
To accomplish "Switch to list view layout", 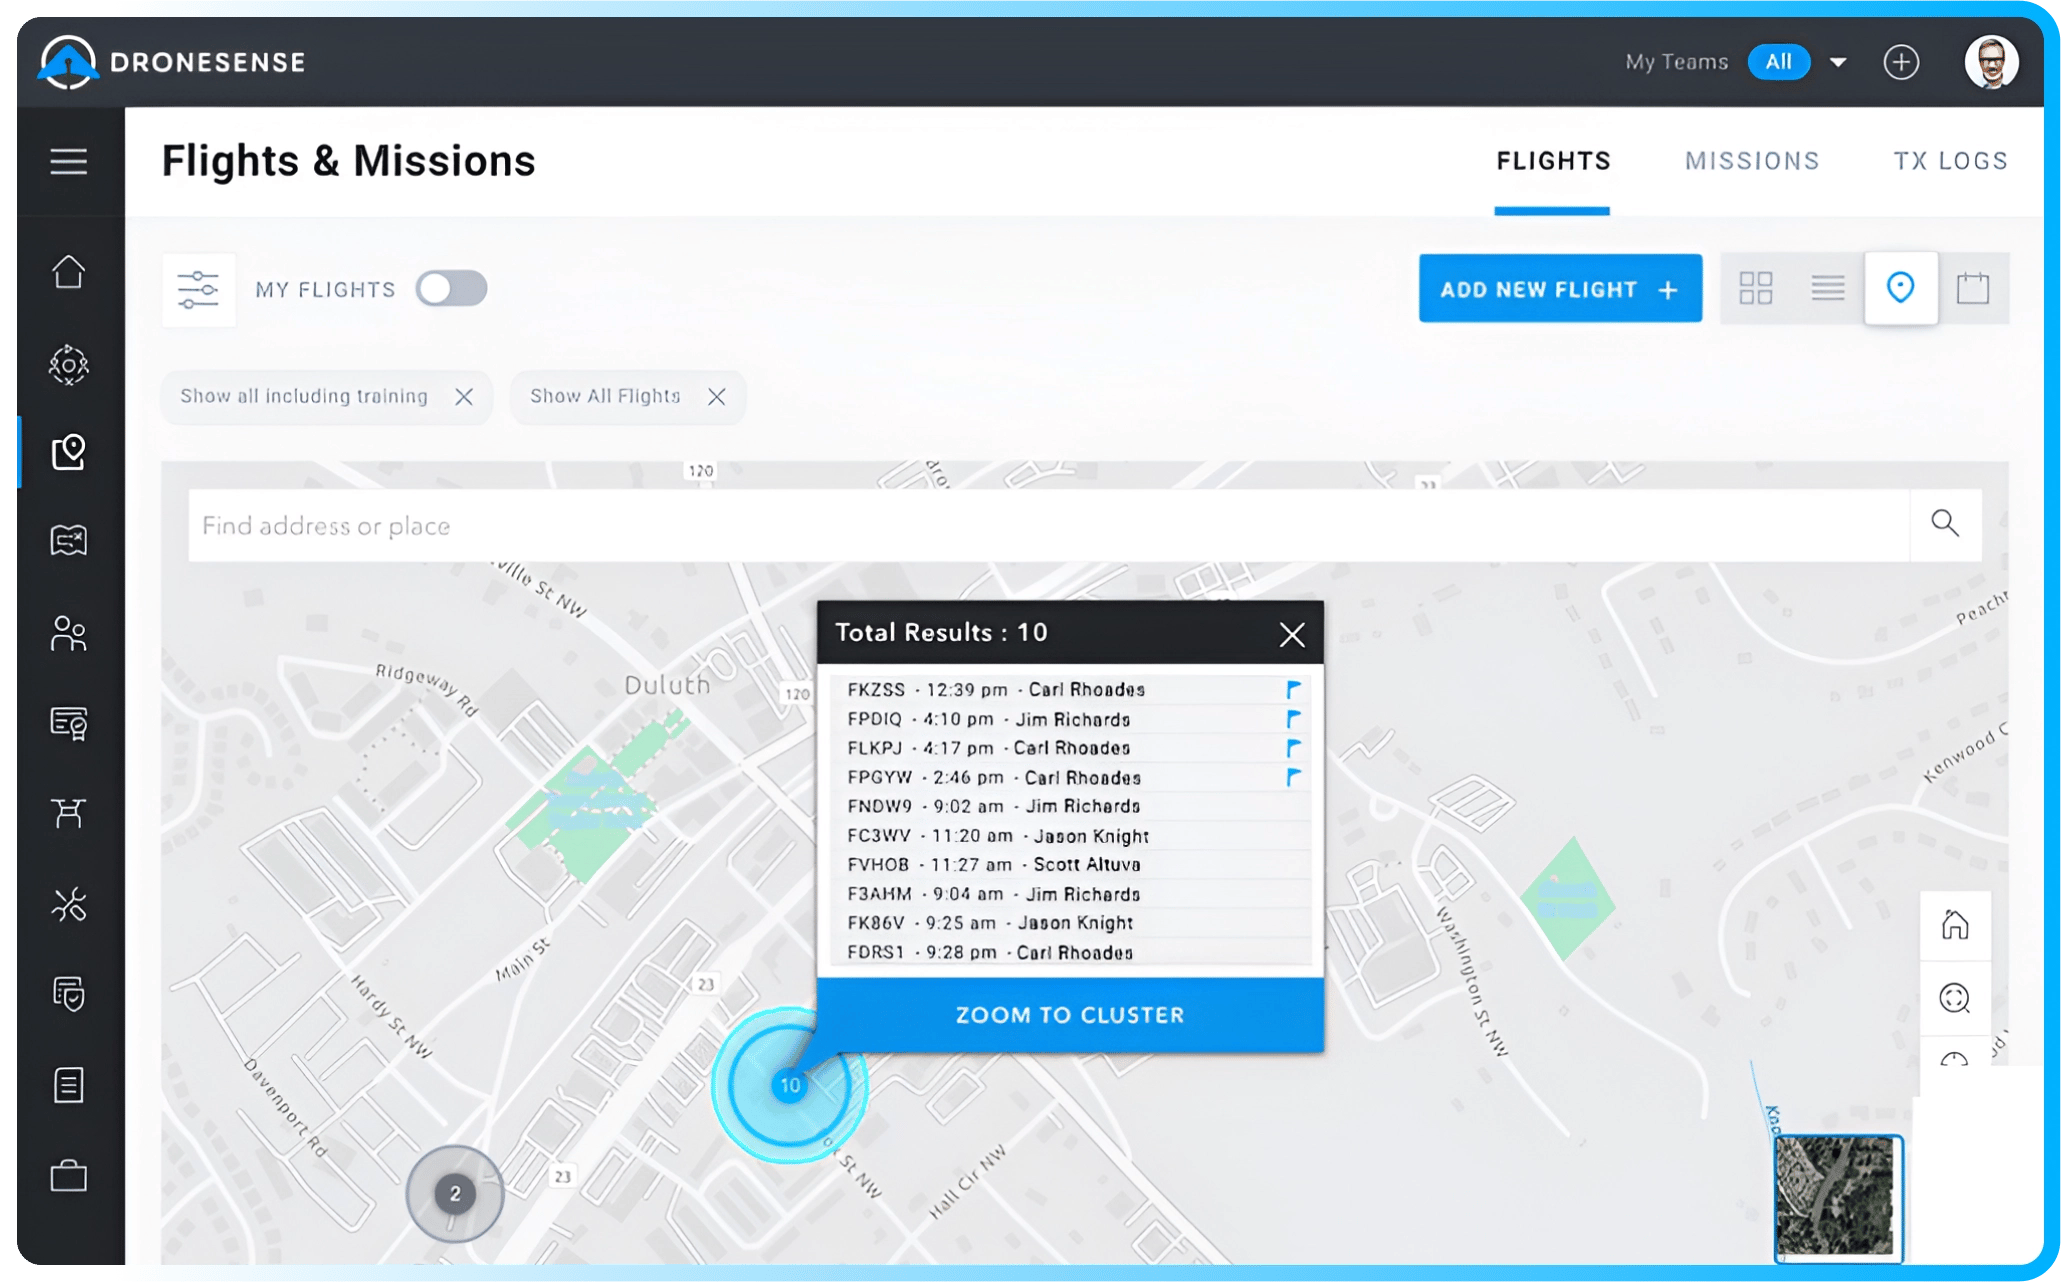I will [x=1827, y=289].
